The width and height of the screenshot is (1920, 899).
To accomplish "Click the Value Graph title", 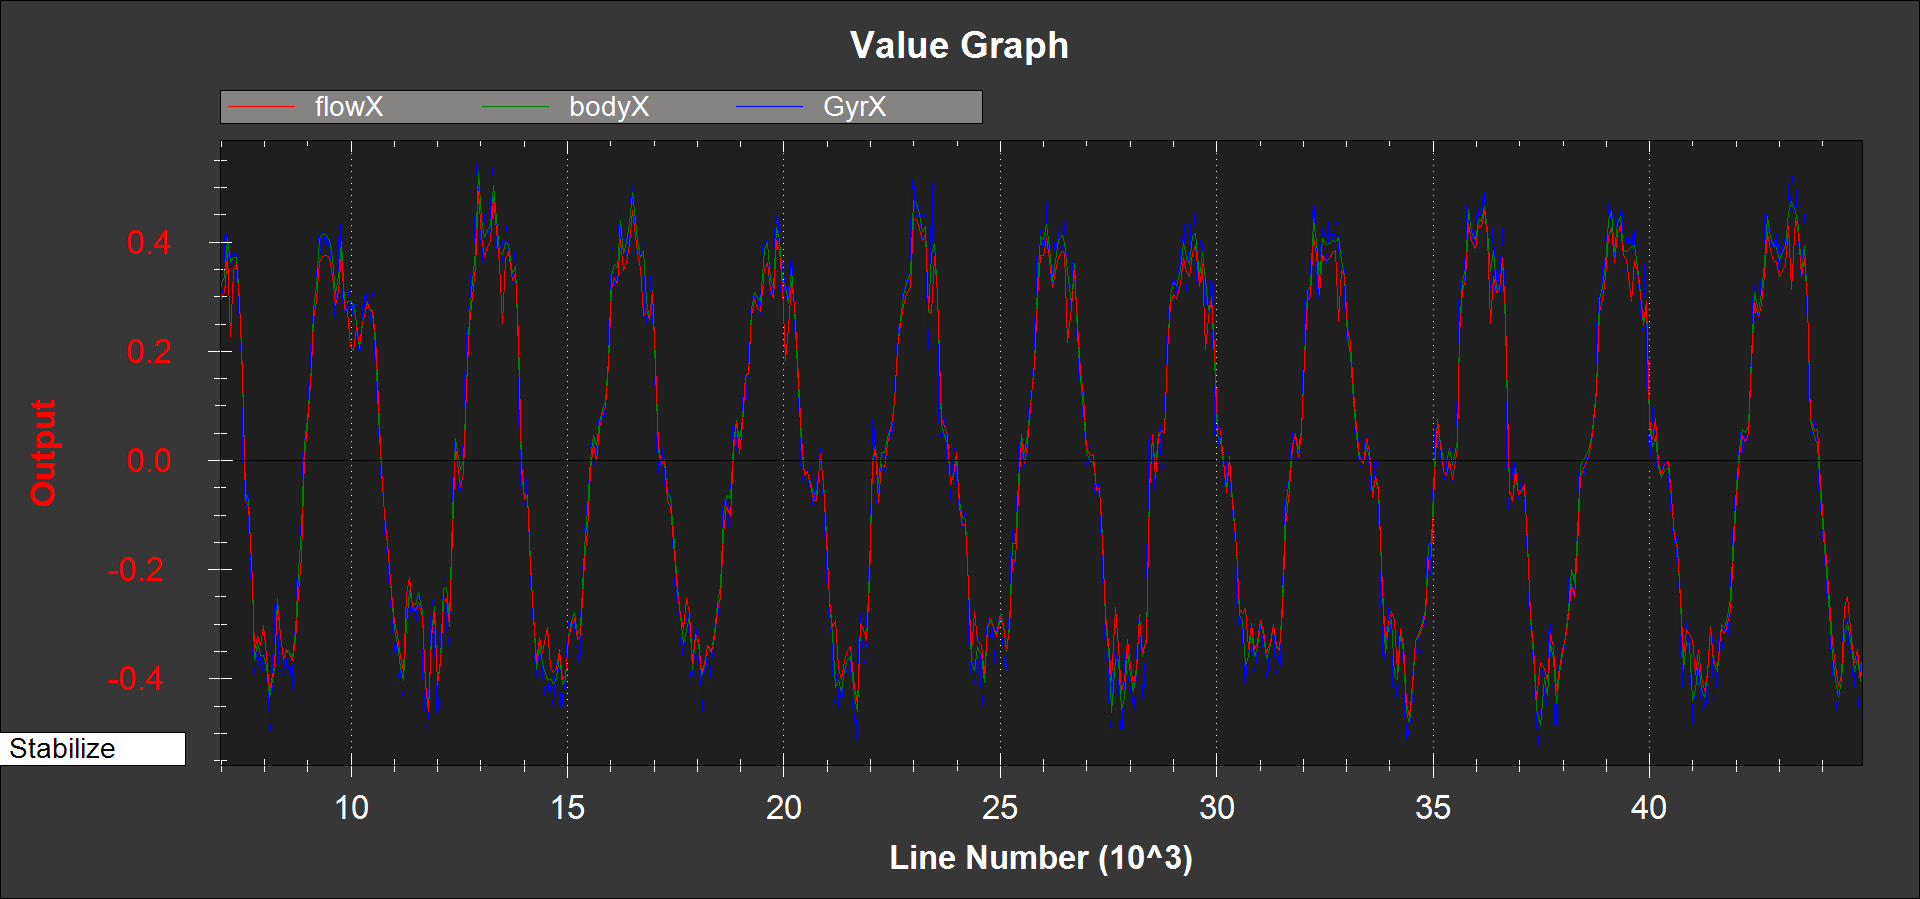I will pos(959,46).
